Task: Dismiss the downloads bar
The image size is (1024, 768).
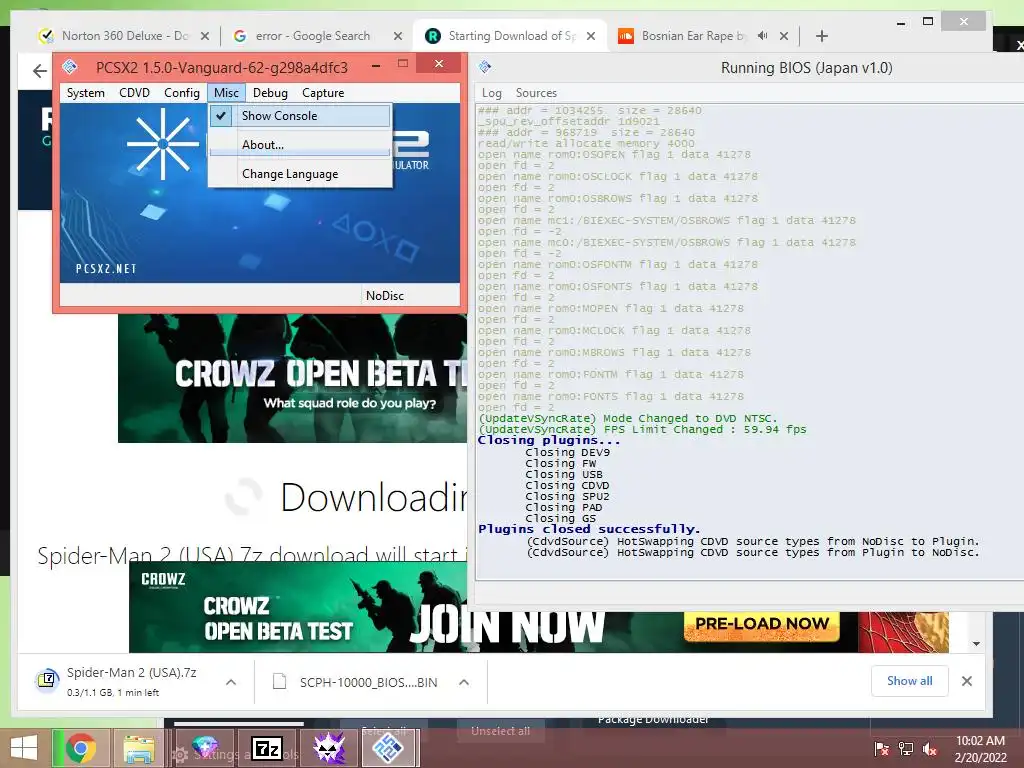Action: (967, 681)
